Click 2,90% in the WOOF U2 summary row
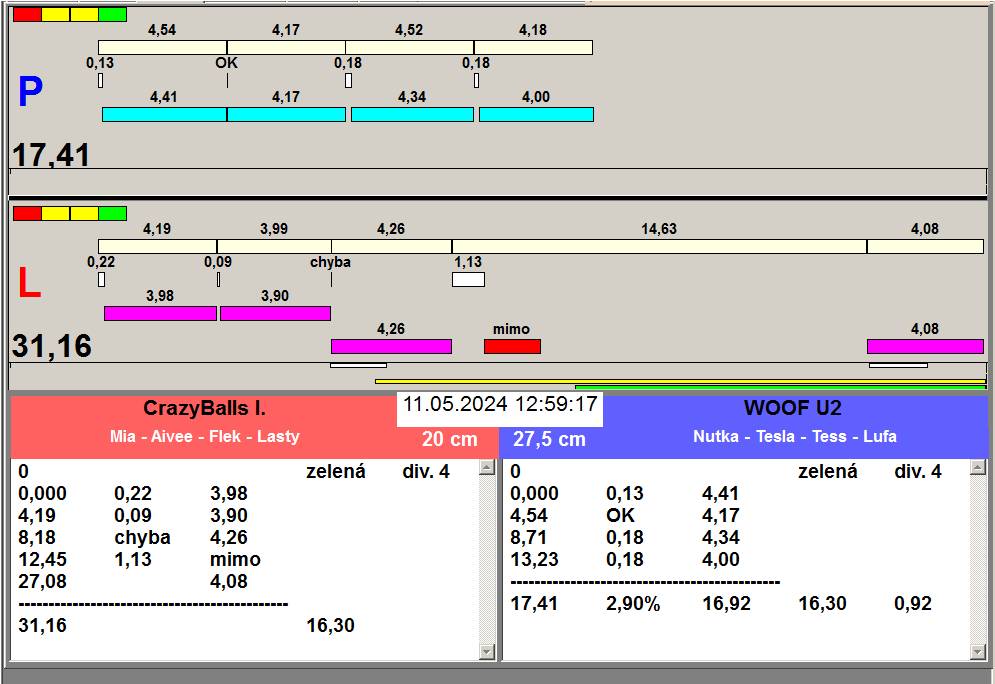The height and width of the screenshot is (684, 995). pyautogui.click(x=633, y=603)
